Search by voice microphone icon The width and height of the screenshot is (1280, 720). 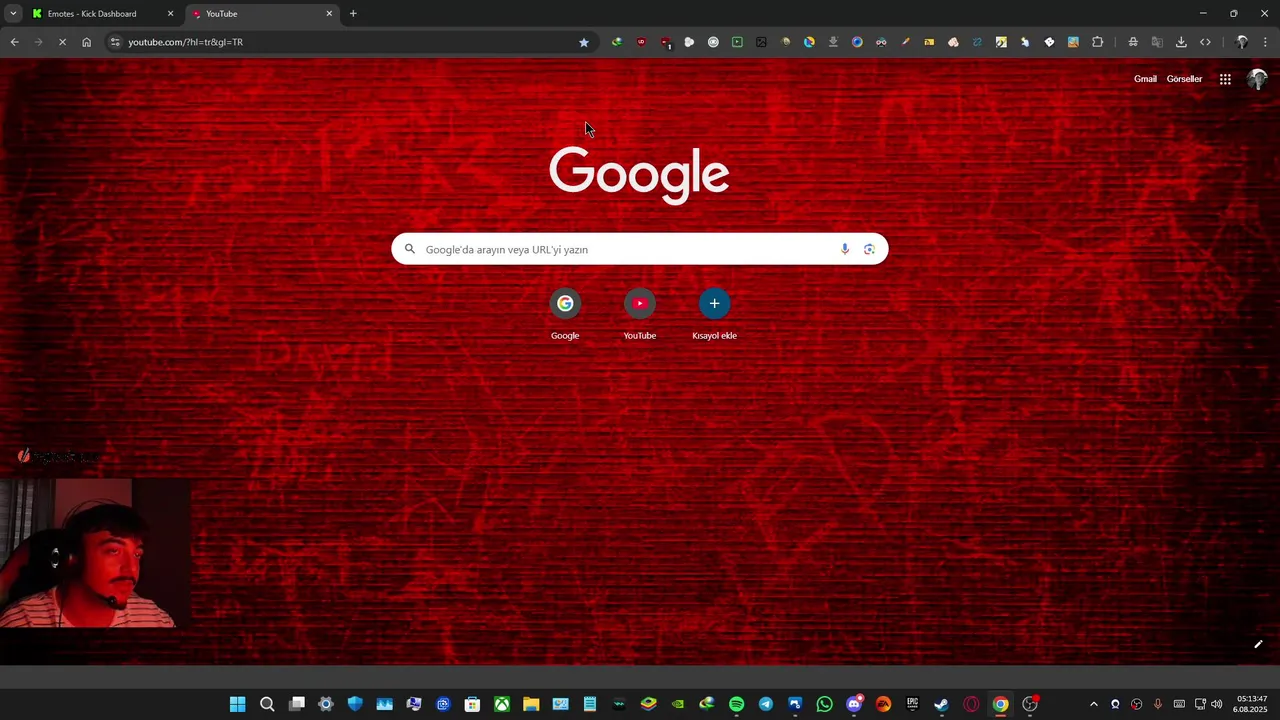point(845,249)
